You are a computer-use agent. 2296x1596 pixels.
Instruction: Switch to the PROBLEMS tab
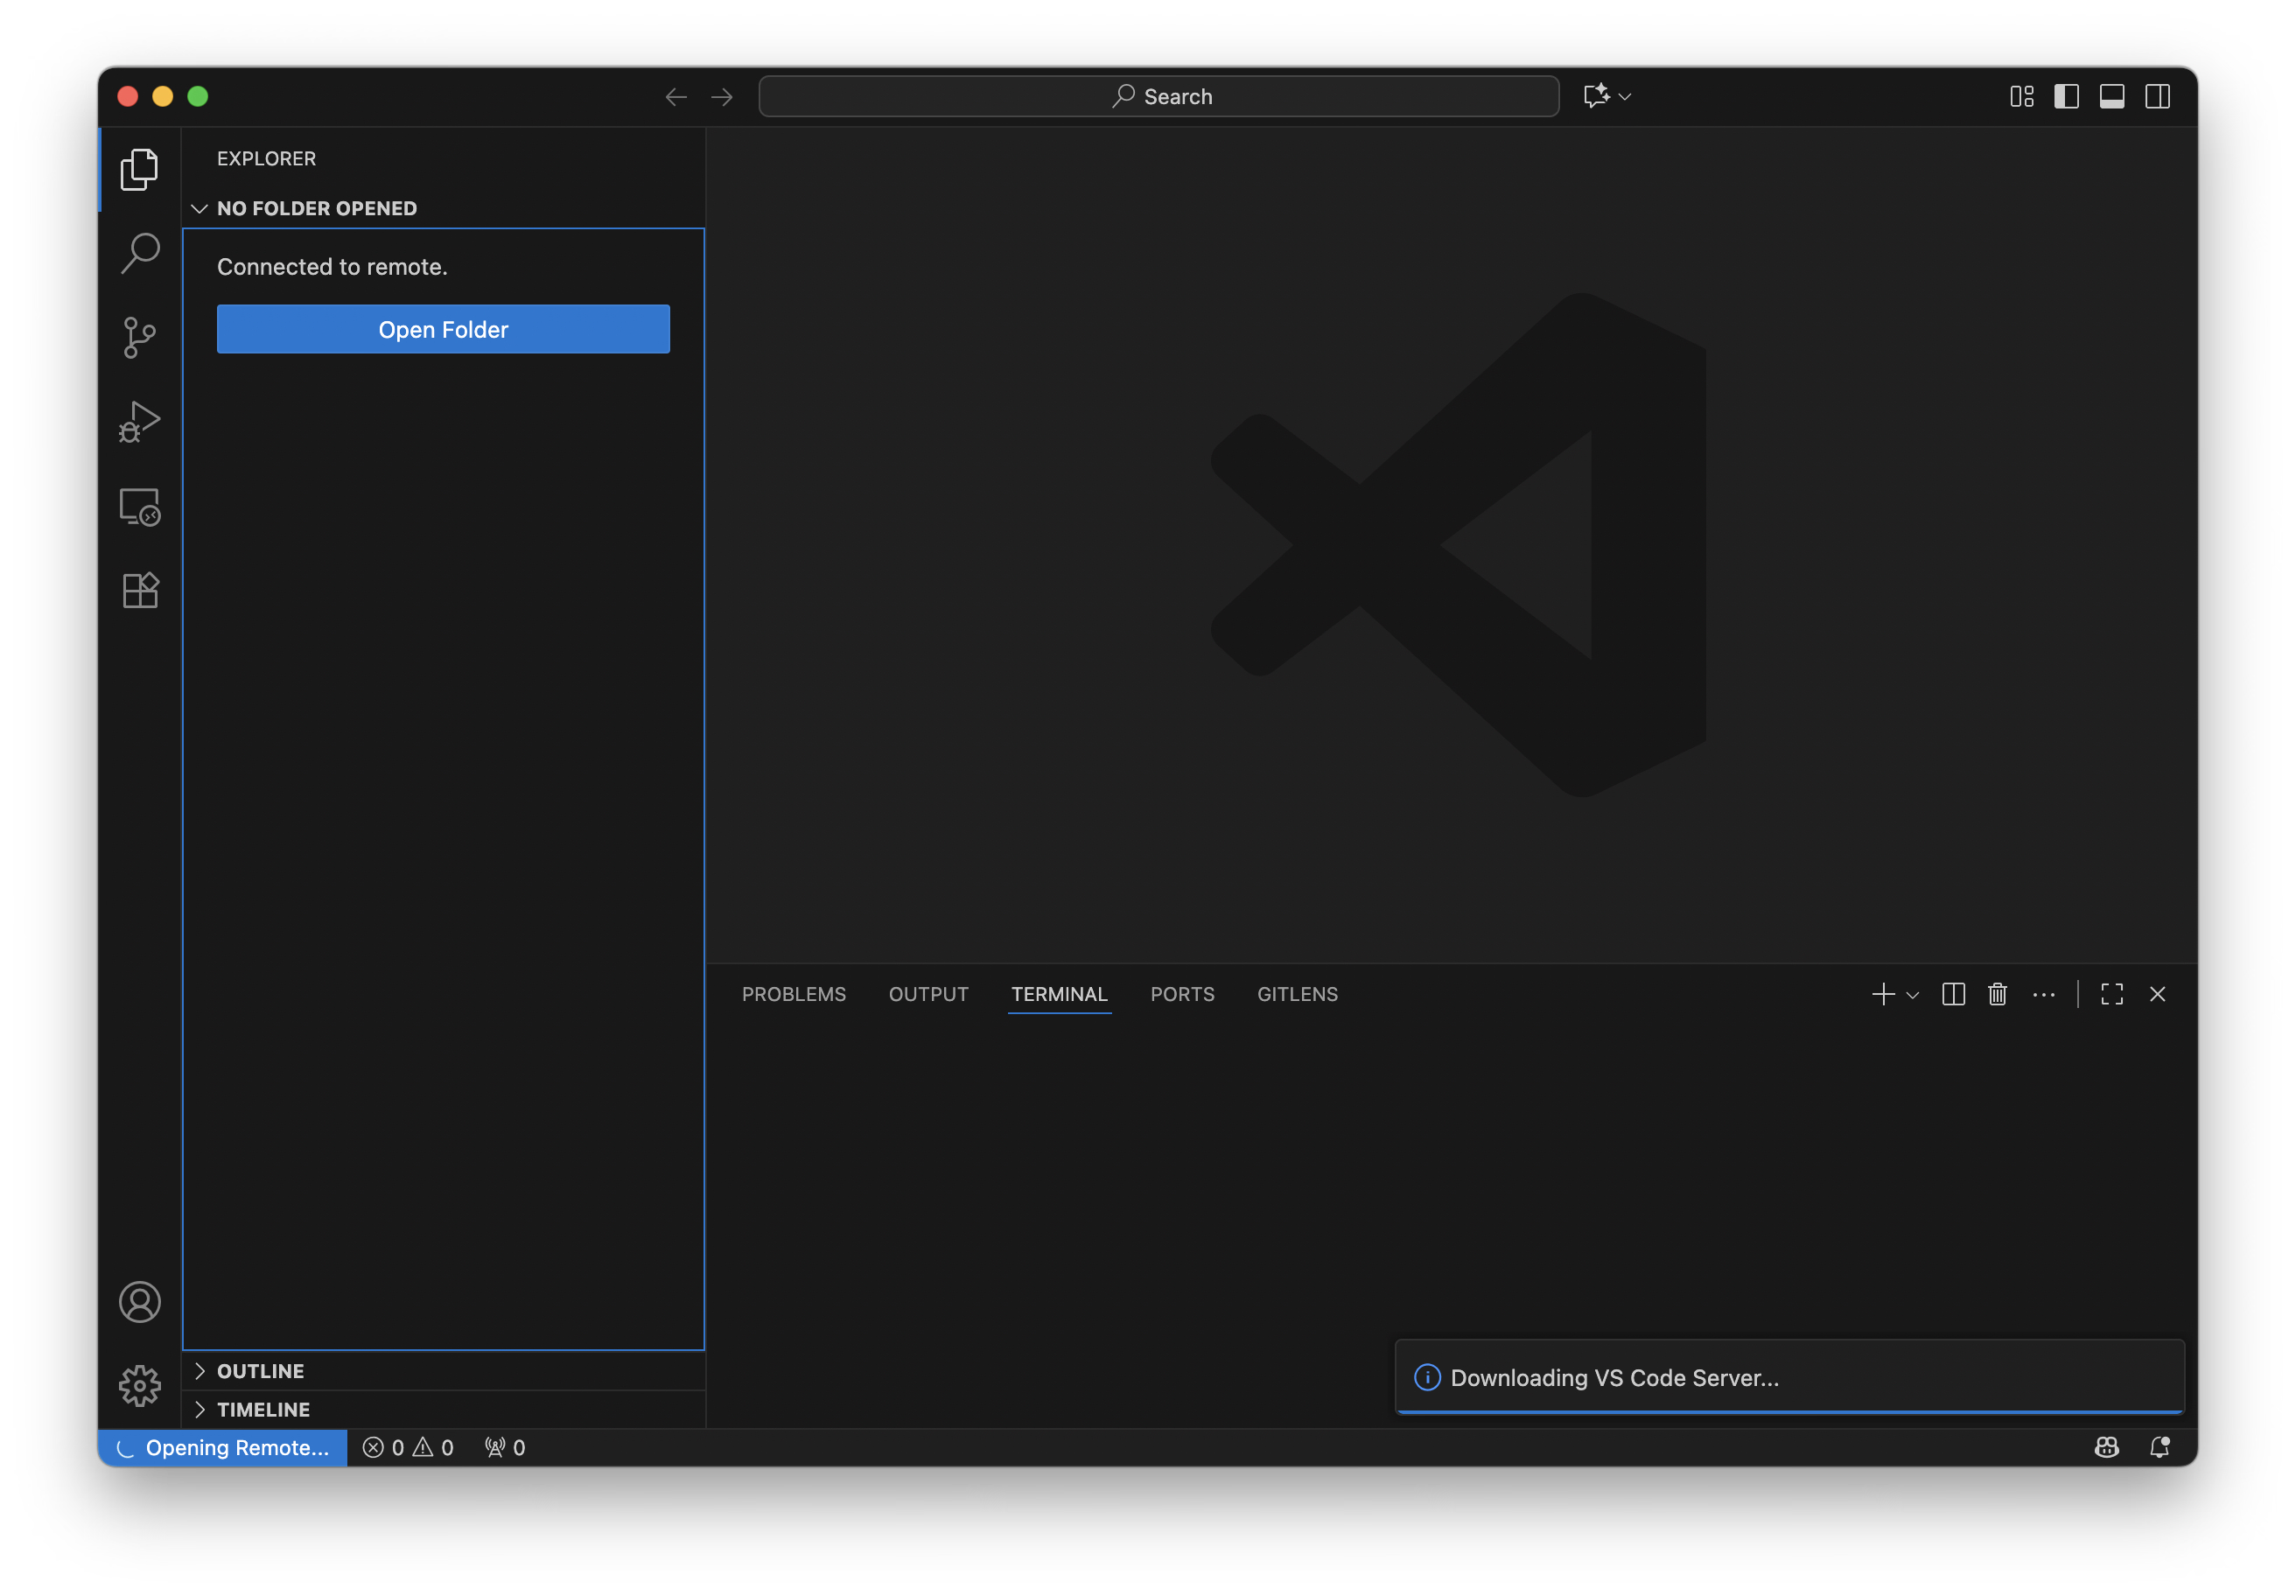pyautogui.click(x=793, y=994)
